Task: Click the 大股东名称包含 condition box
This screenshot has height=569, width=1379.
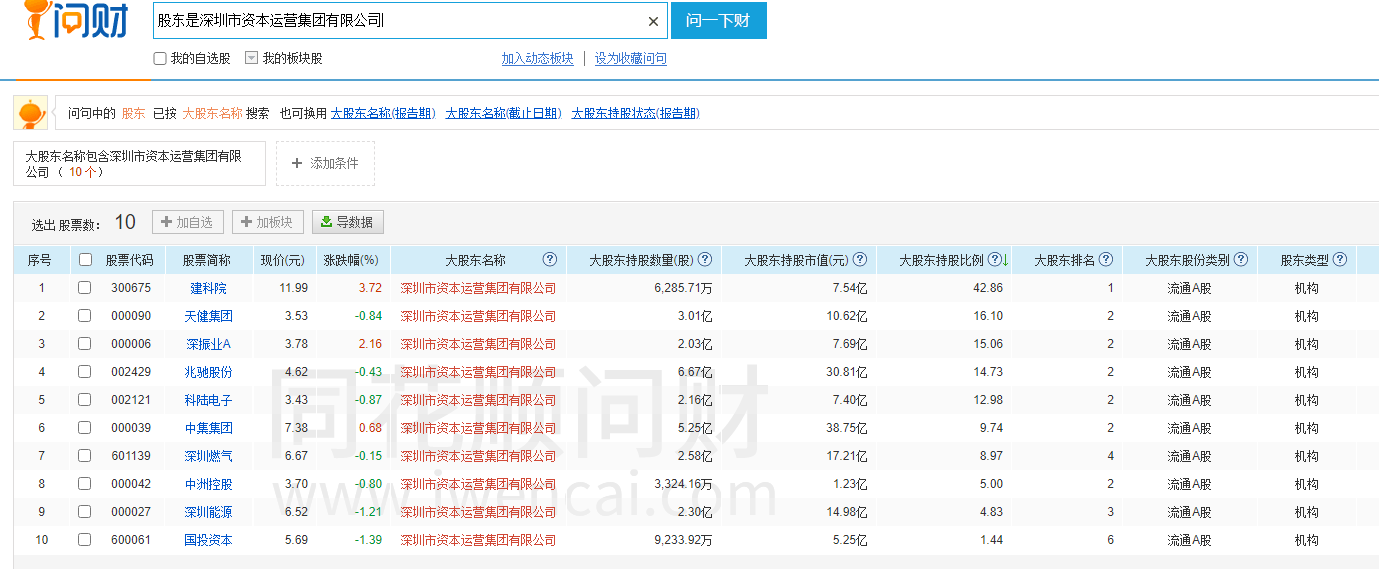Action: [139, 163]
